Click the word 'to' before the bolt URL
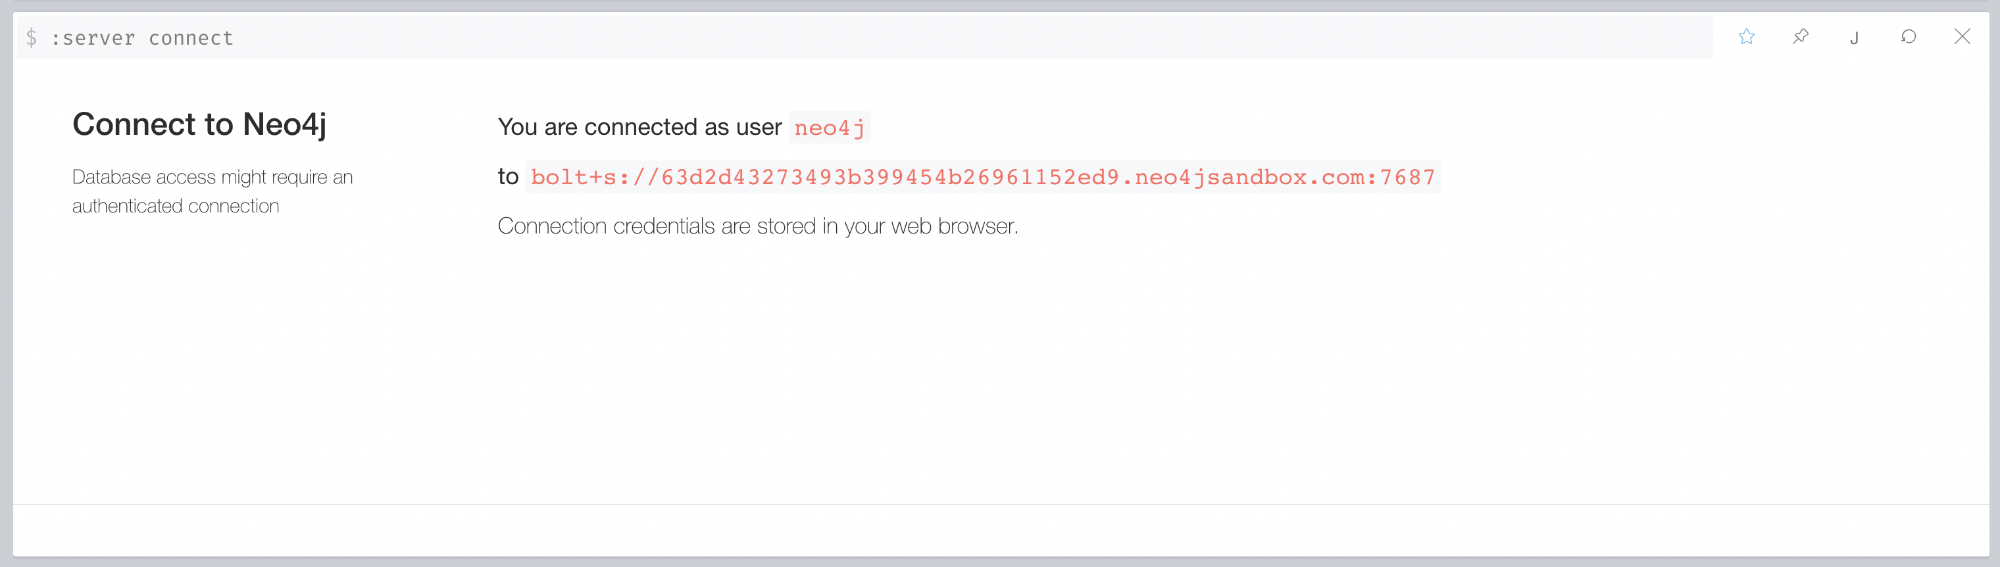 tap(508, 177)
